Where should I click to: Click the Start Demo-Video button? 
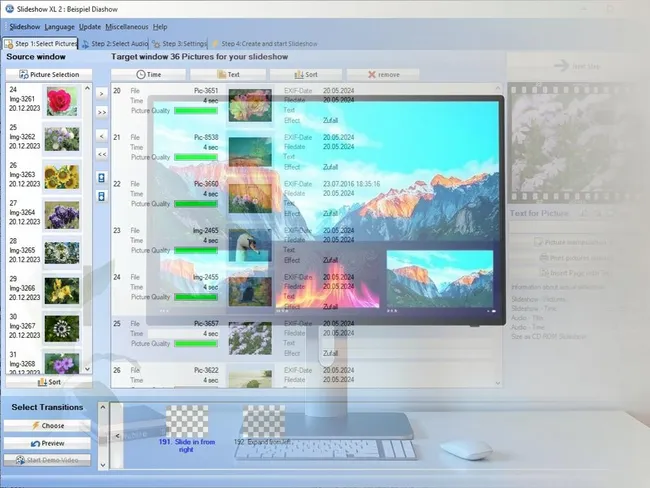47,460
